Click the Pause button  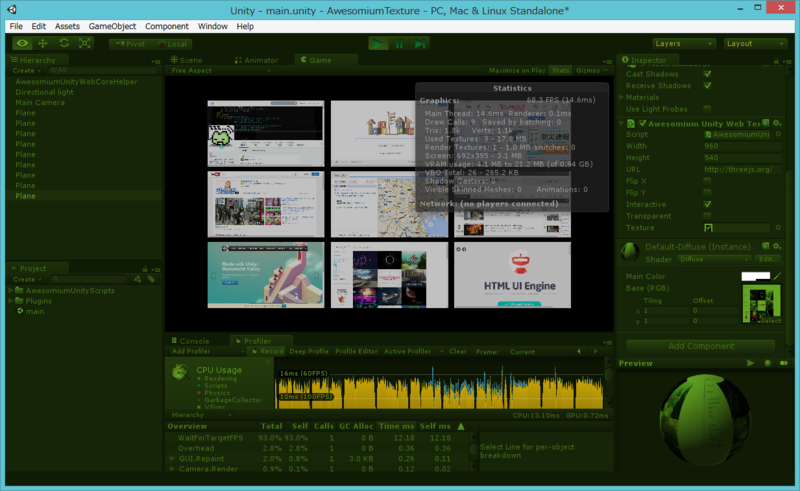click(399, 44)
